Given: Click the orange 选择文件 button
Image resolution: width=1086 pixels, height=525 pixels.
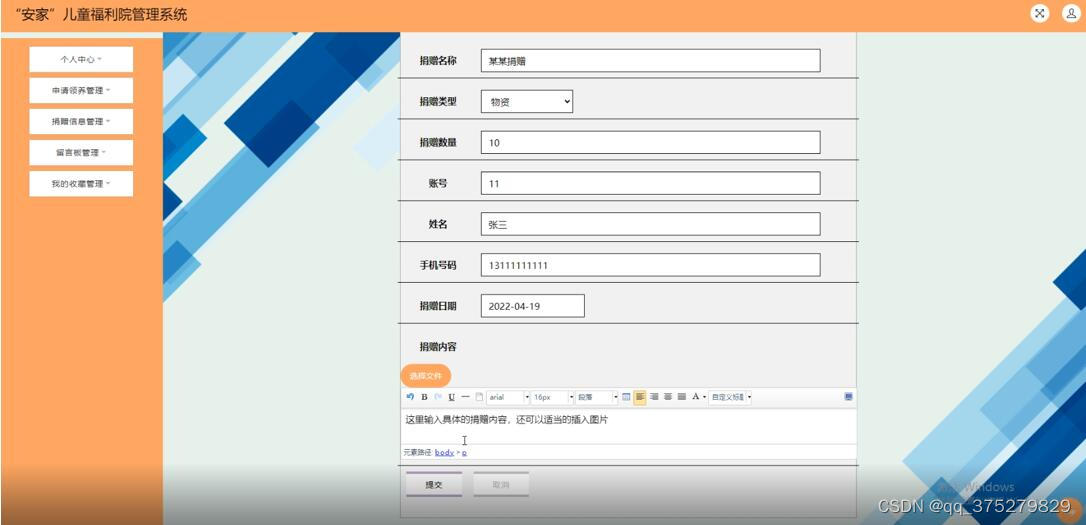Looking at the screenshot, I should coord(425,375).
